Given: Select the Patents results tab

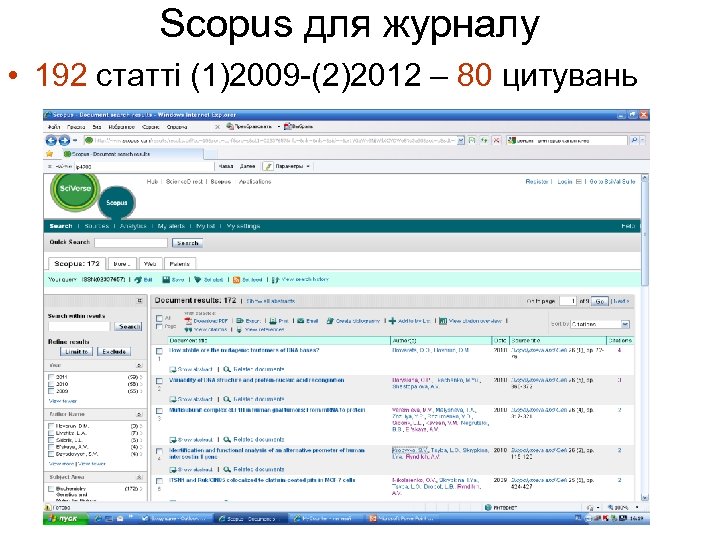Looking at the screenshot, I should [180, 264].
